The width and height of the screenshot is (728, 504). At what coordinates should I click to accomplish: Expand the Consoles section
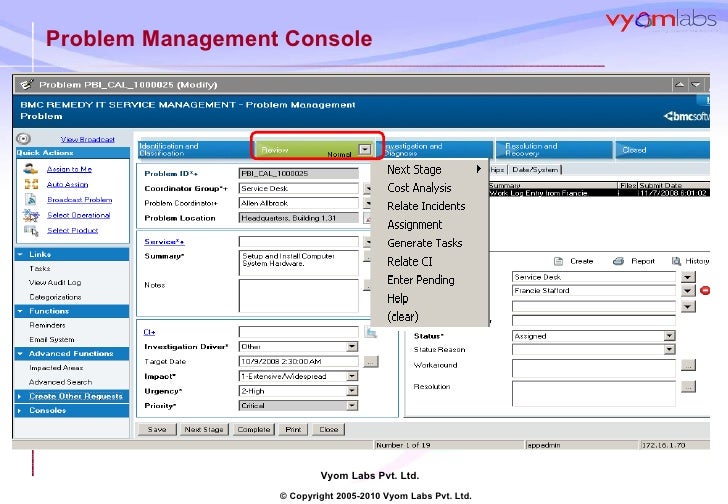pyautogui.click(x=20, y=411)
